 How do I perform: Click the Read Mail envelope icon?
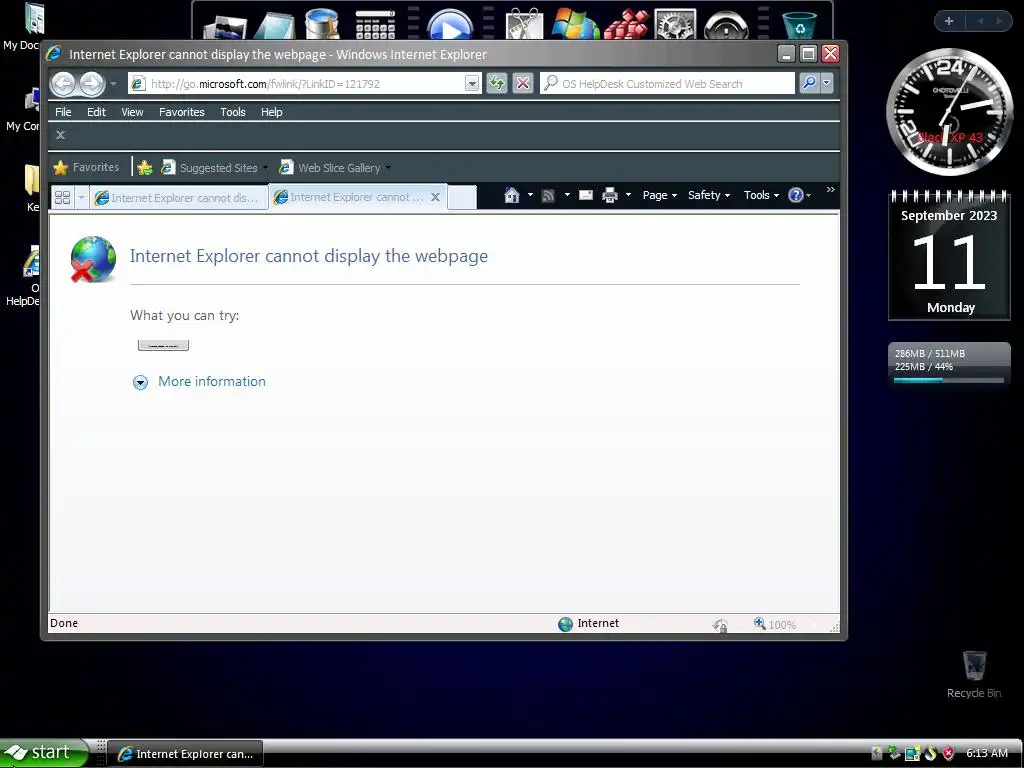(x=586, y=195)
